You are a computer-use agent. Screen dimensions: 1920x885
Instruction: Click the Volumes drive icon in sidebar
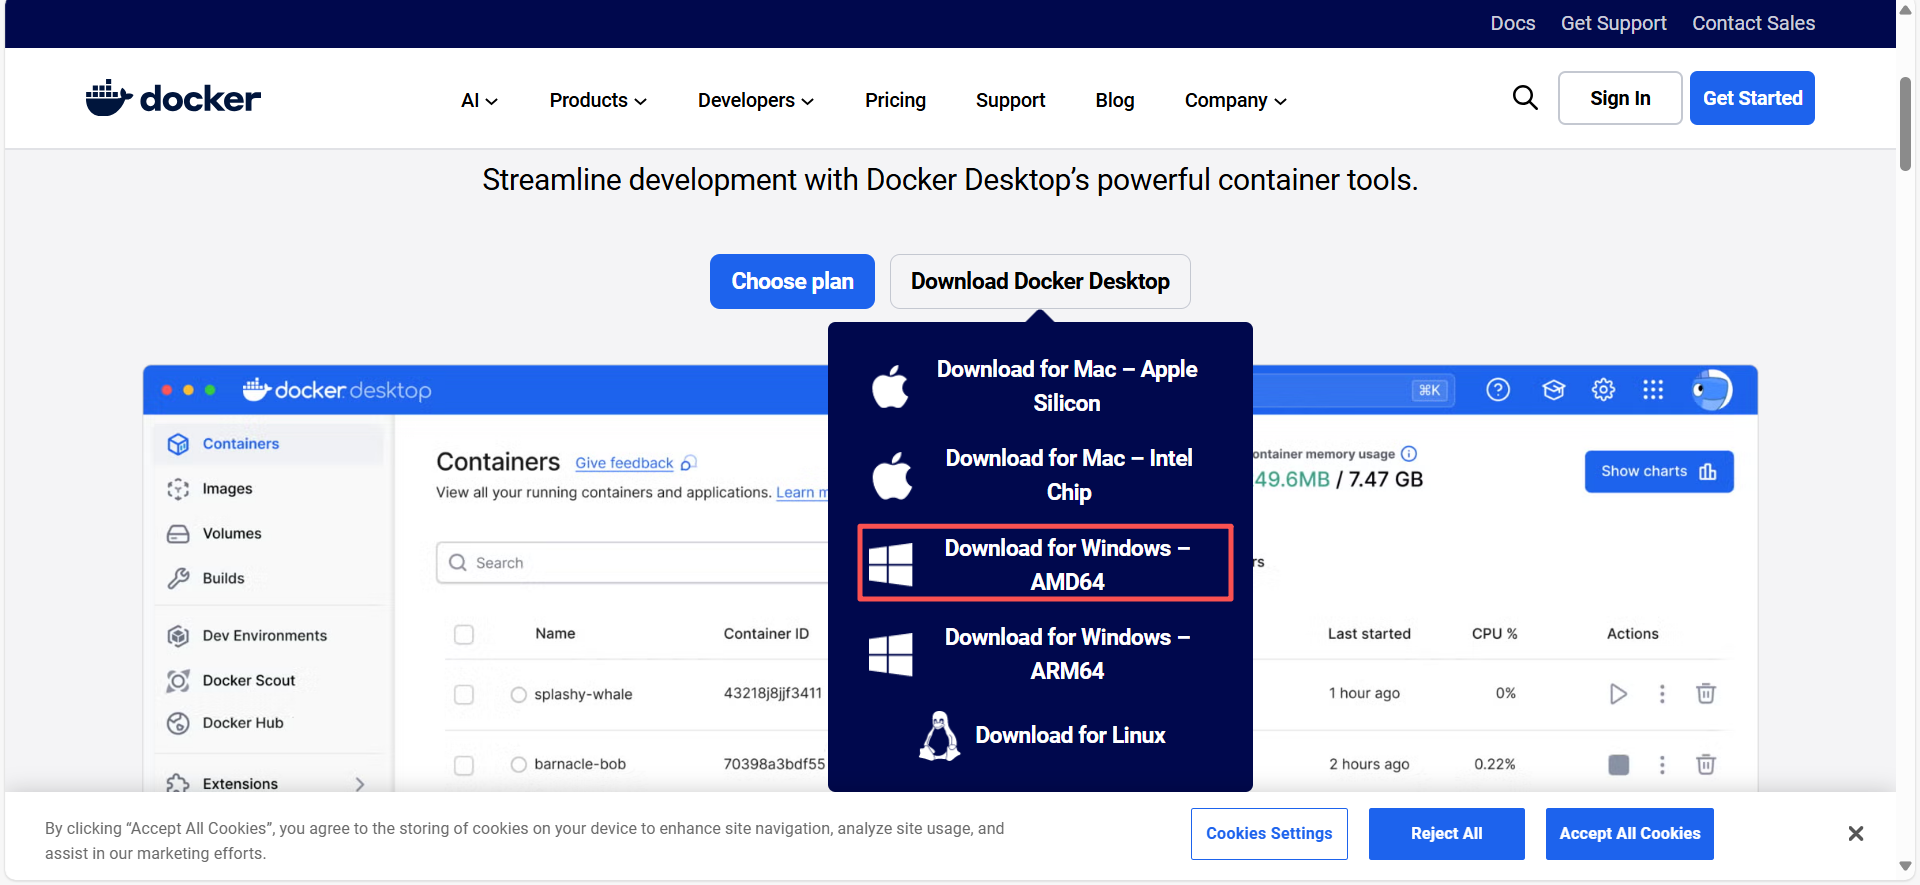(x=178, y=534)
